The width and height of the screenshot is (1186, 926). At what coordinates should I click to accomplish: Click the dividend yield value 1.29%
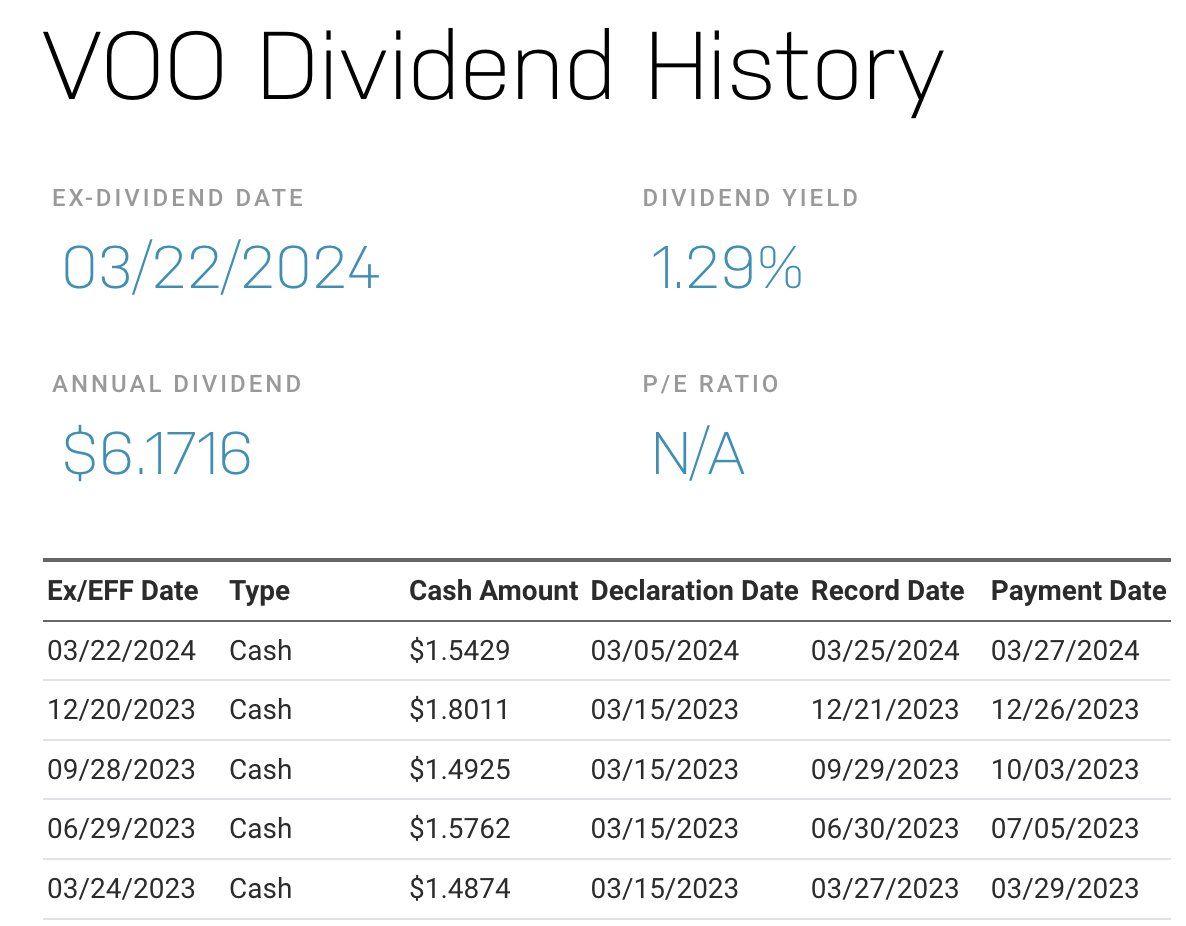726,268
